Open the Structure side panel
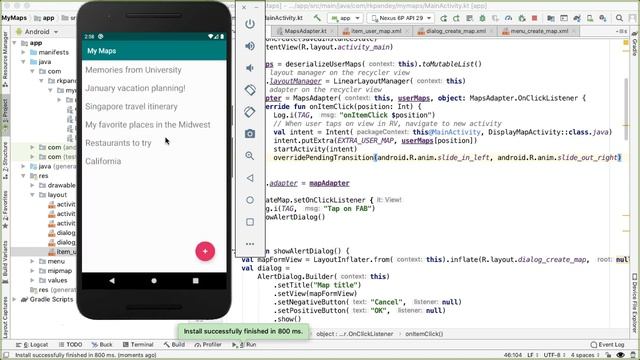Screen dimensions: 640x360 pos(5,160)
